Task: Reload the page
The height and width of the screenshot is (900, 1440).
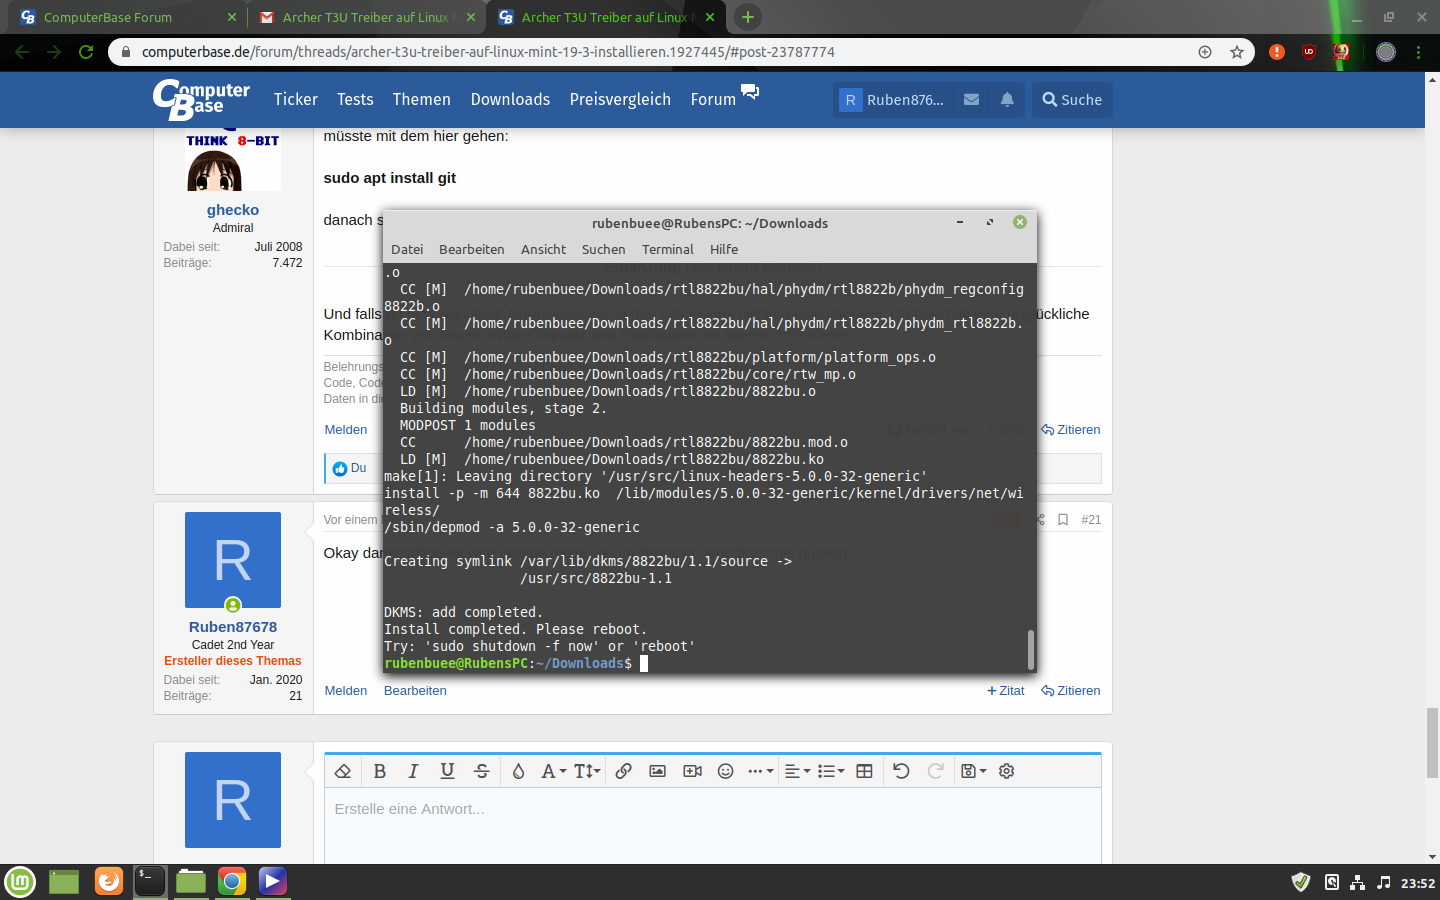Action: (86, 52)
